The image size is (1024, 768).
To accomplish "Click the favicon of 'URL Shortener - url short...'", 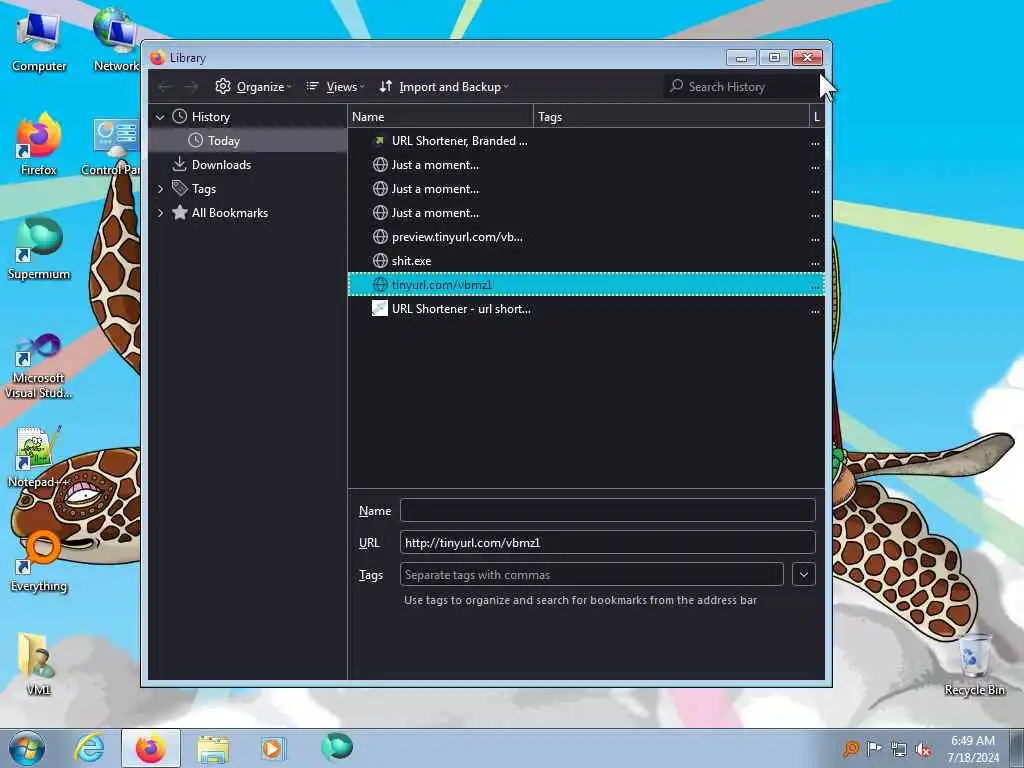I will [x=380, y=308].
